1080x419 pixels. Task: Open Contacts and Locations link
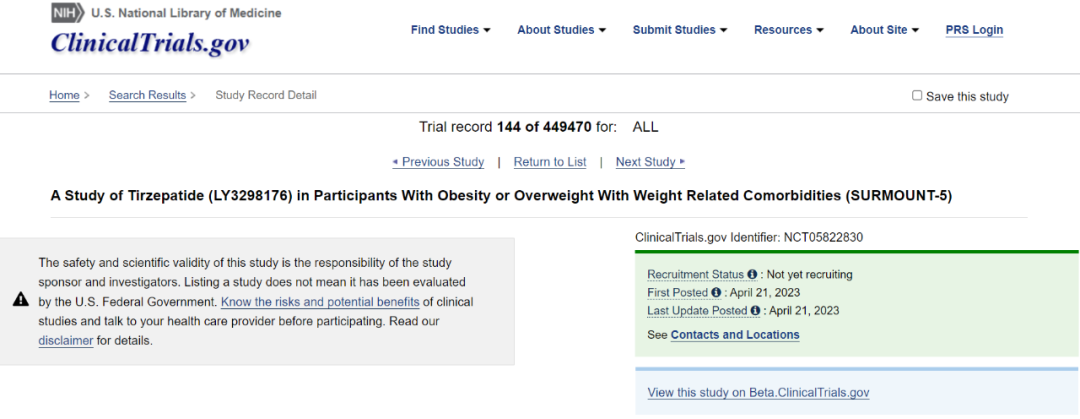[735, 335]
